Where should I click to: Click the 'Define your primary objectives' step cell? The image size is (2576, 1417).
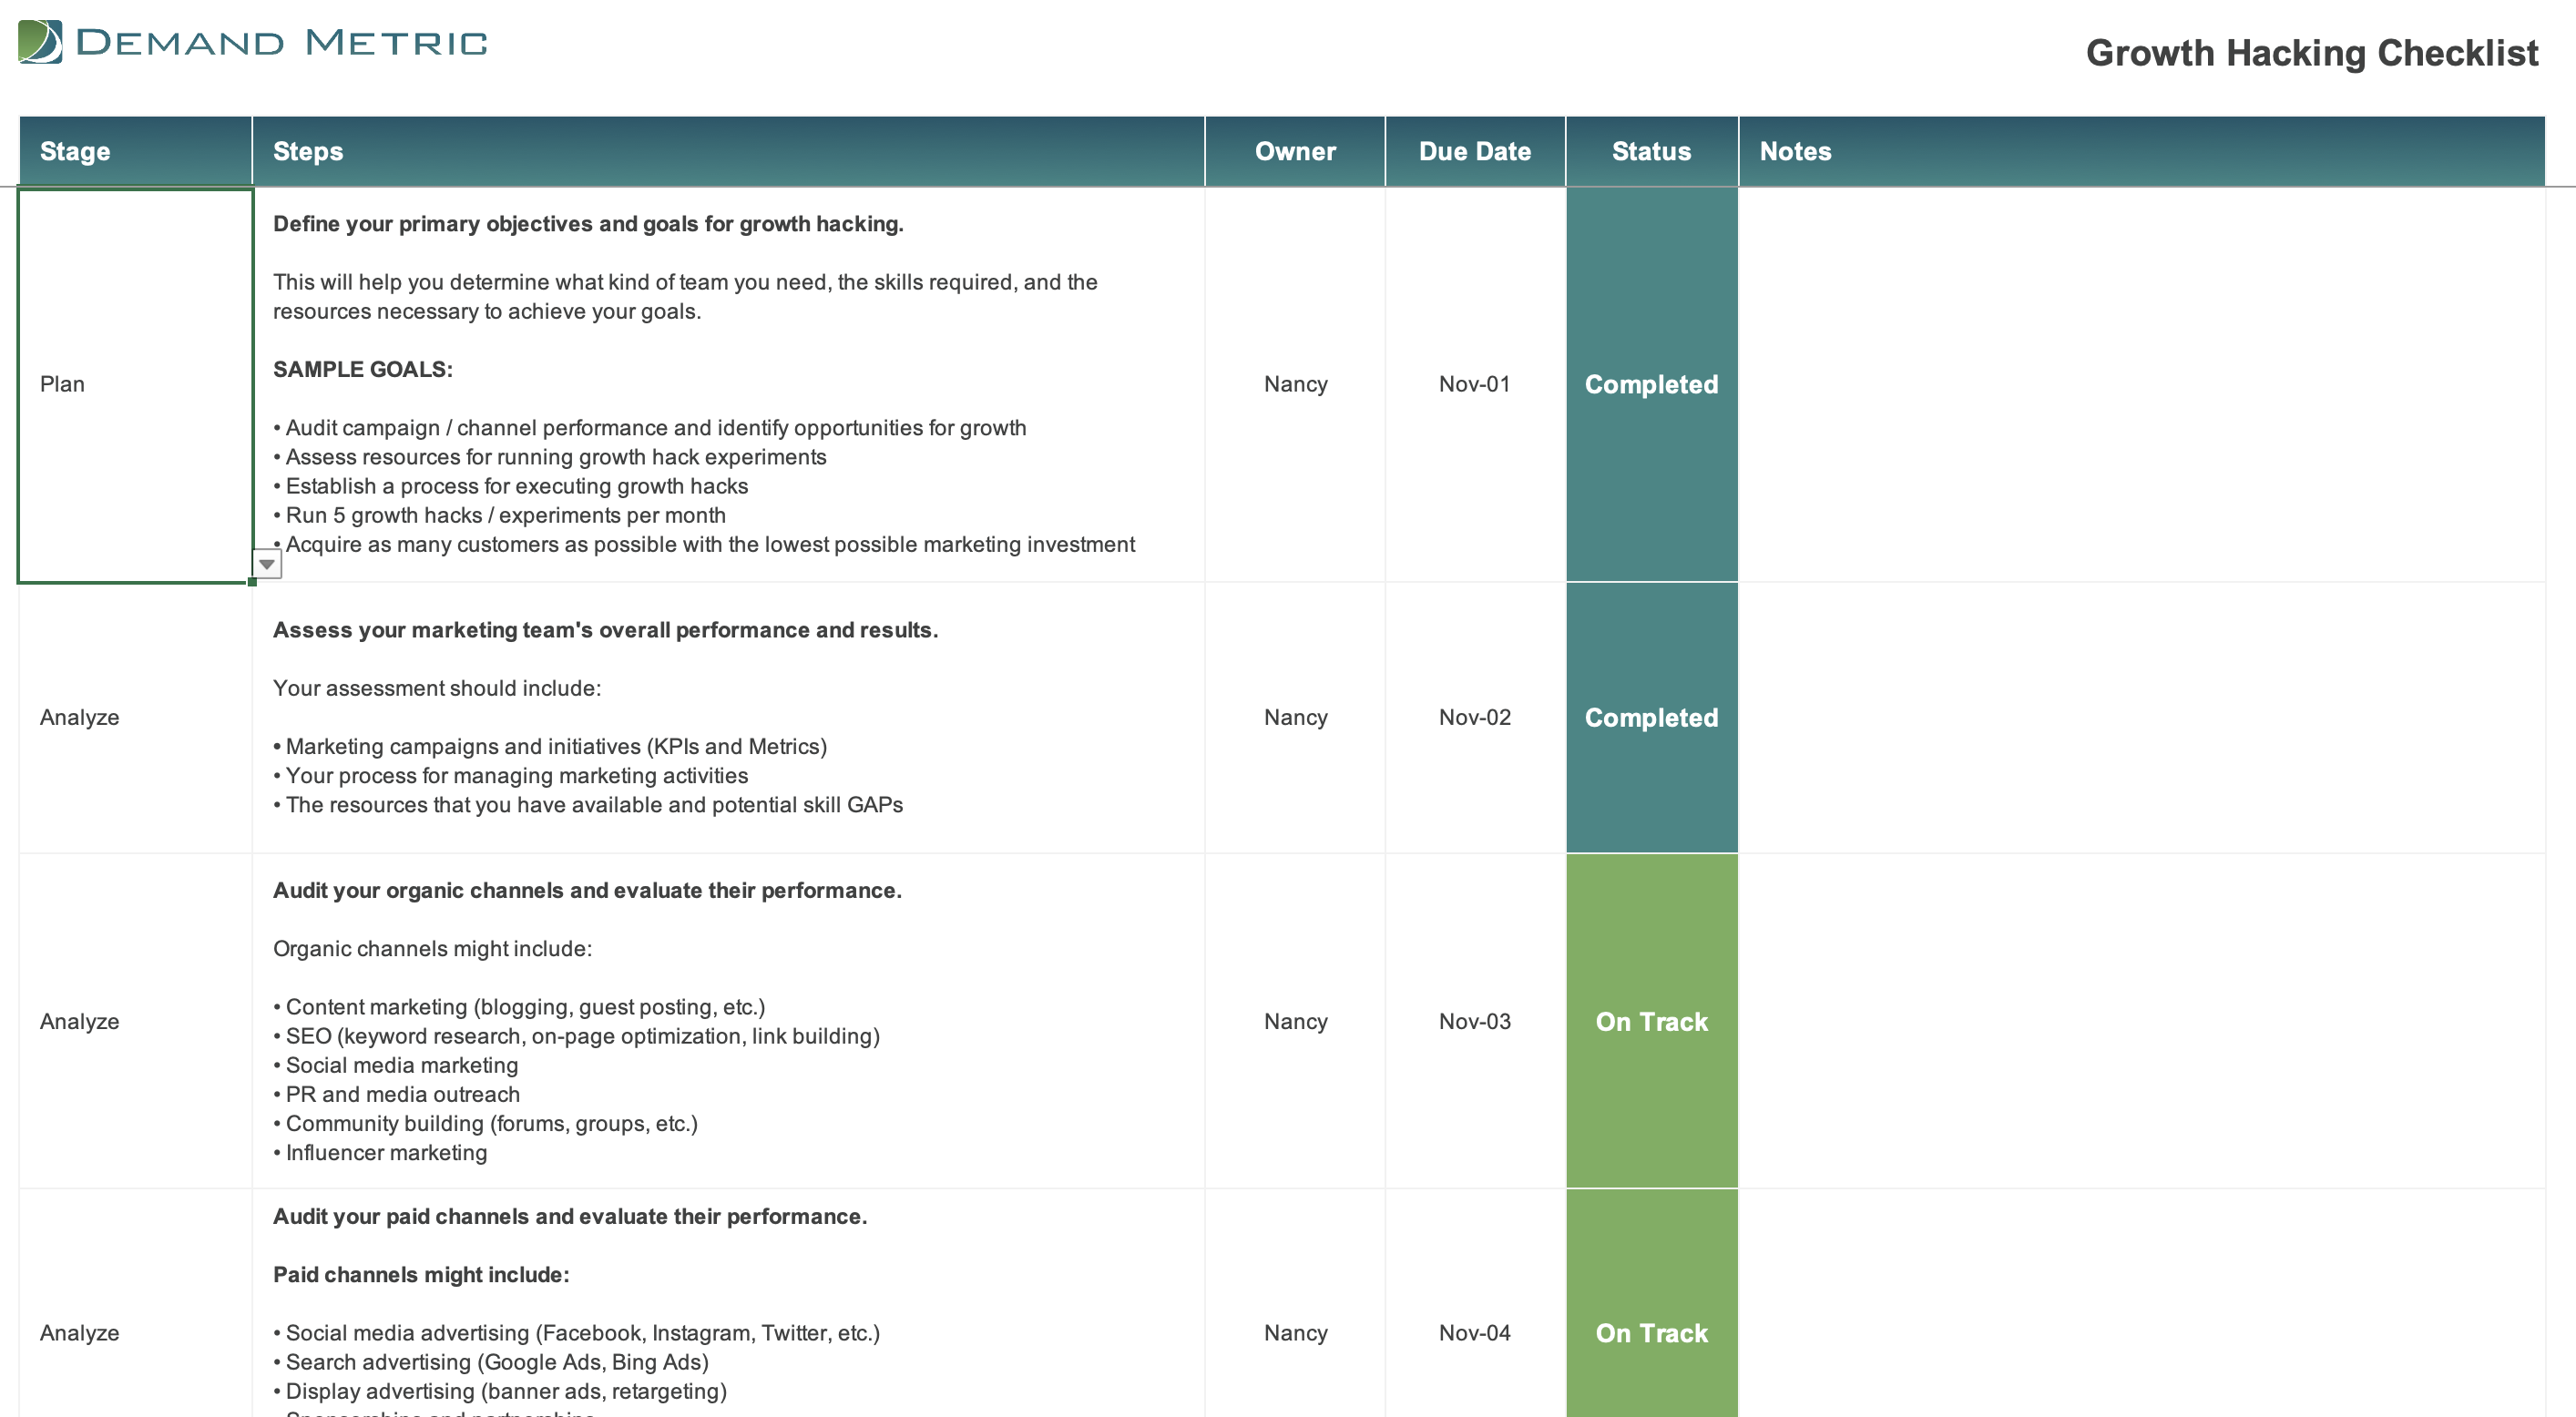728,385
